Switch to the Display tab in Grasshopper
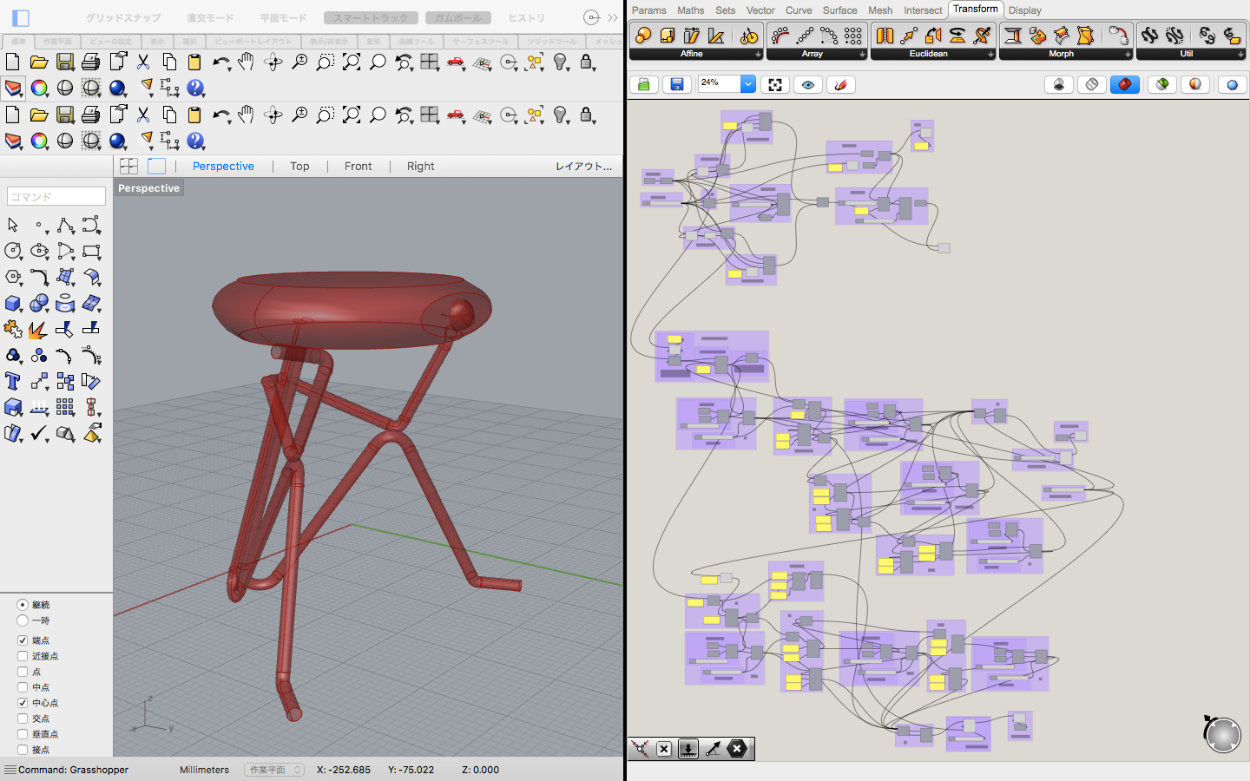The width and height of the screenshot is (1250, 781). 1025,10
